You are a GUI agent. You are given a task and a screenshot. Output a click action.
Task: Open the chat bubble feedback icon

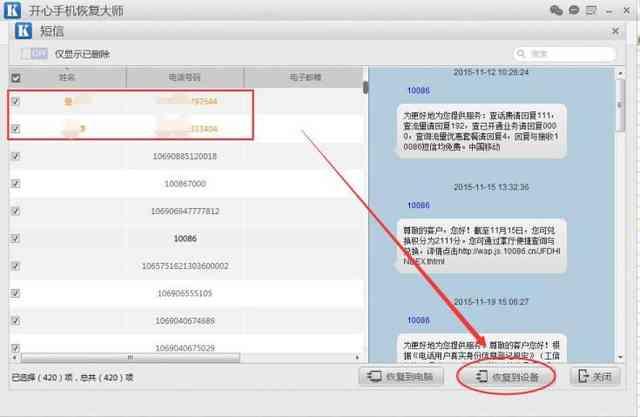574,10
